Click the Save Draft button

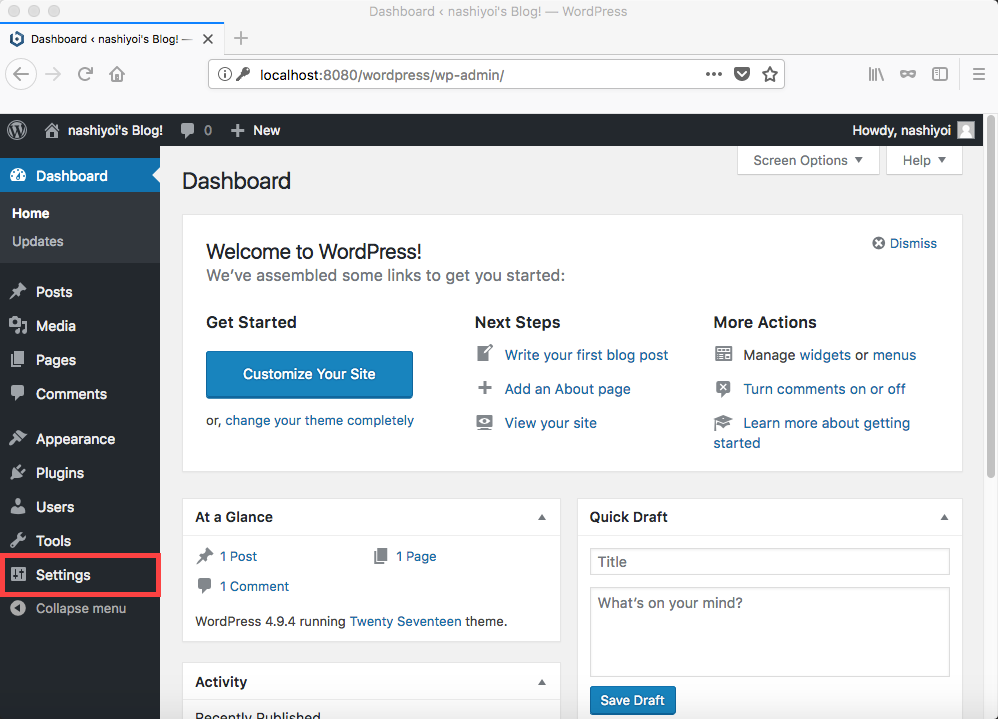coord(633,700)
